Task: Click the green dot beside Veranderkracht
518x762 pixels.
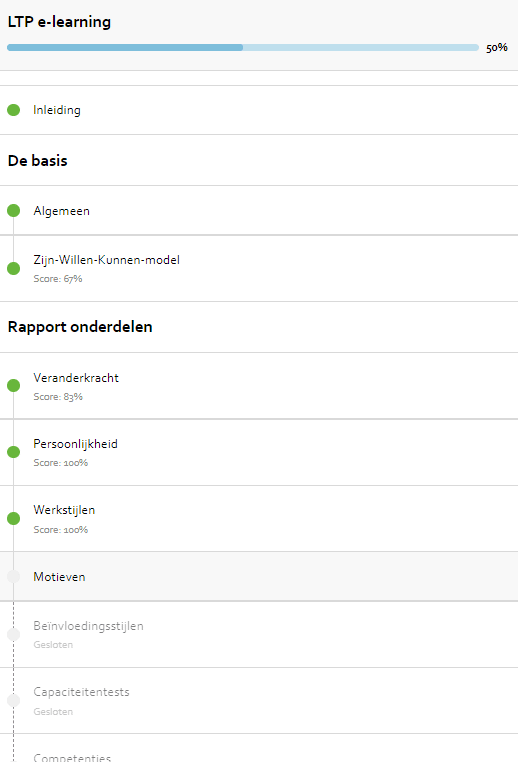Action: 14,385
